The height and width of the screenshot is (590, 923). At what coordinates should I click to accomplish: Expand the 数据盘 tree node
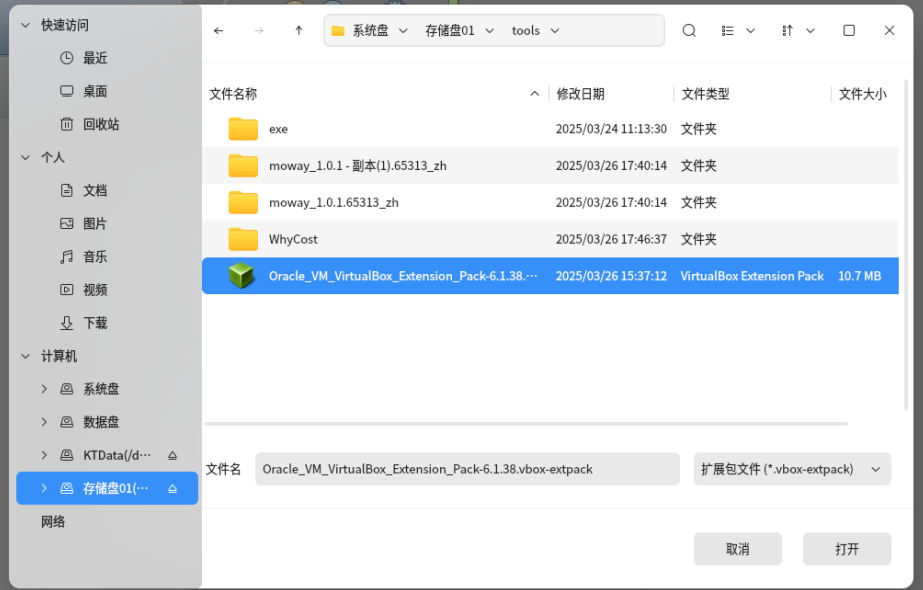tap(44, 422)
